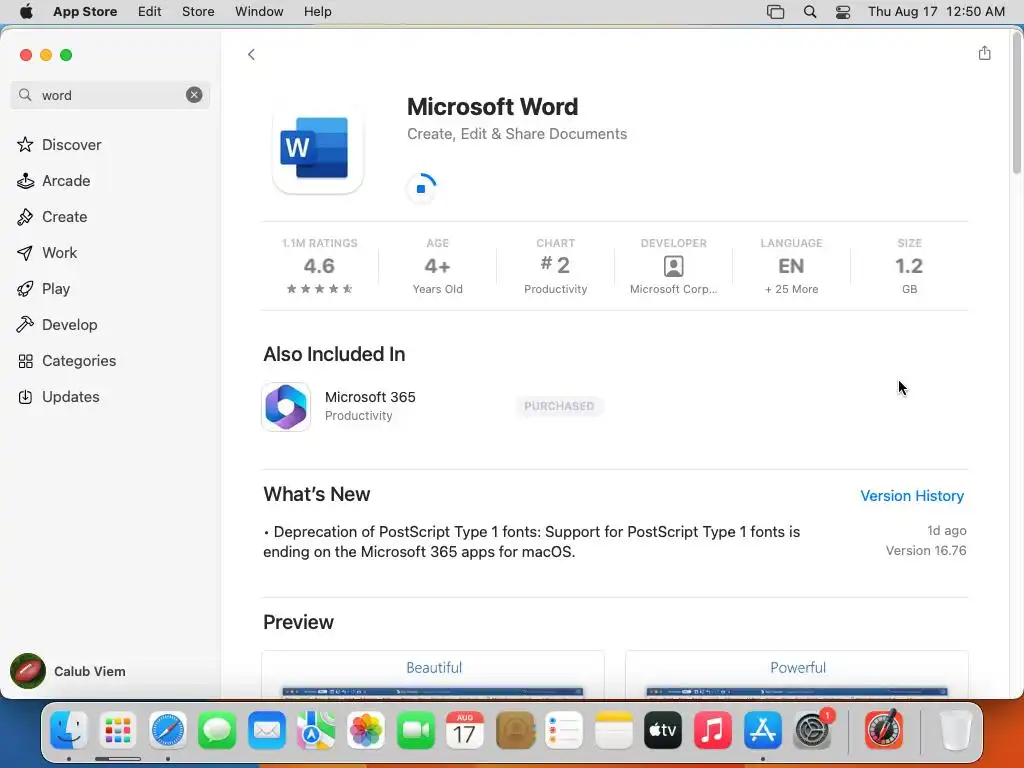
Task: Open the Store menu
Action: click(198, 11)
